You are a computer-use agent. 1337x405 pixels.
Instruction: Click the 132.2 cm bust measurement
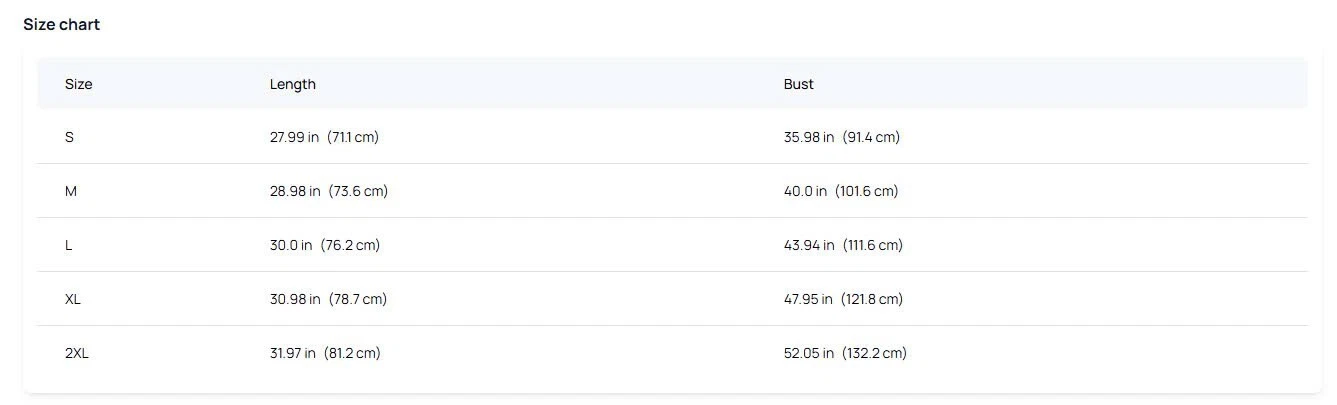(x=875, y=353)
